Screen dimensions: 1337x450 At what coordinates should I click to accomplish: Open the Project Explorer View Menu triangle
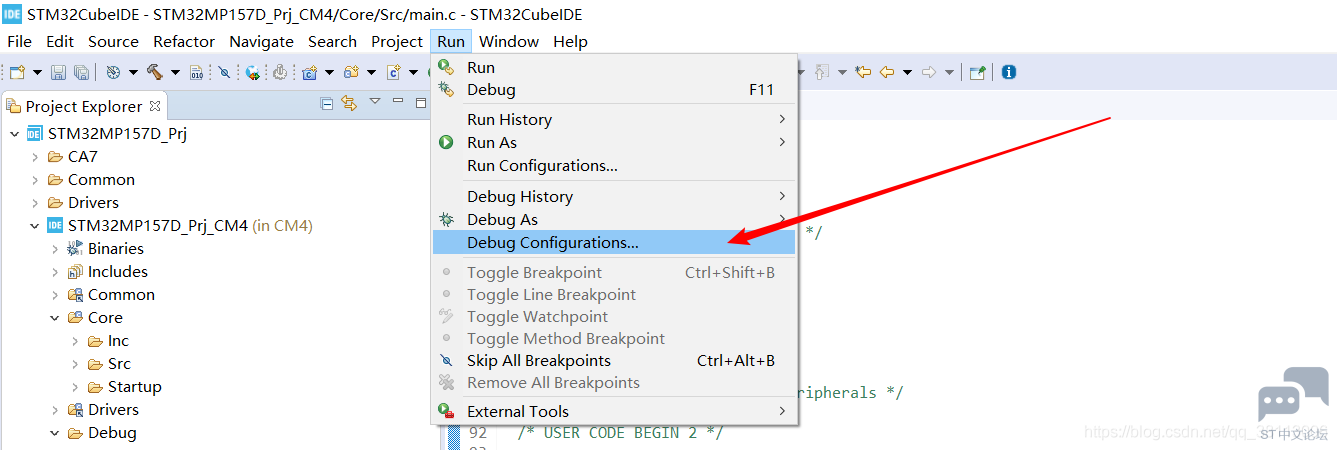pyautogui.click(x=375, y=101)
